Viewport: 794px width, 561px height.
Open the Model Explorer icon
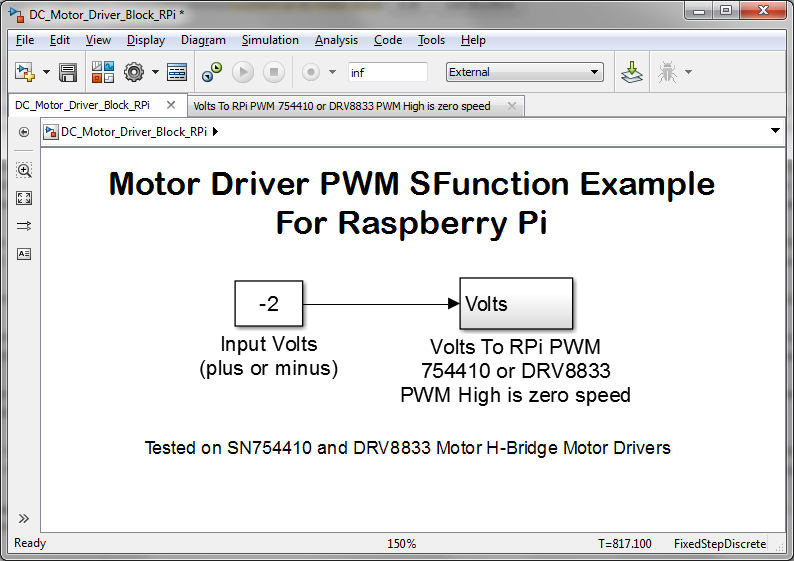(x=177, y=72)
